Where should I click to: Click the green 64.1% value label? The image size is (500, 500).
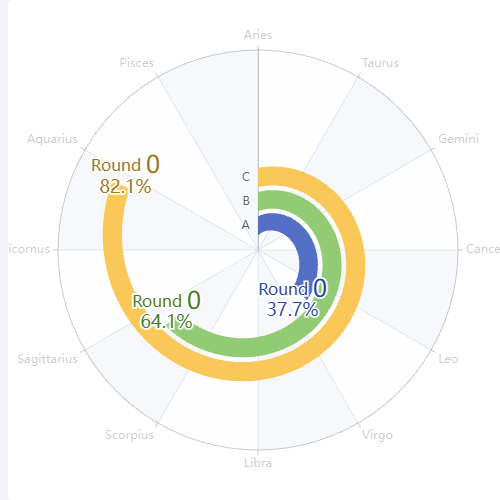click(x=166, y=322)
